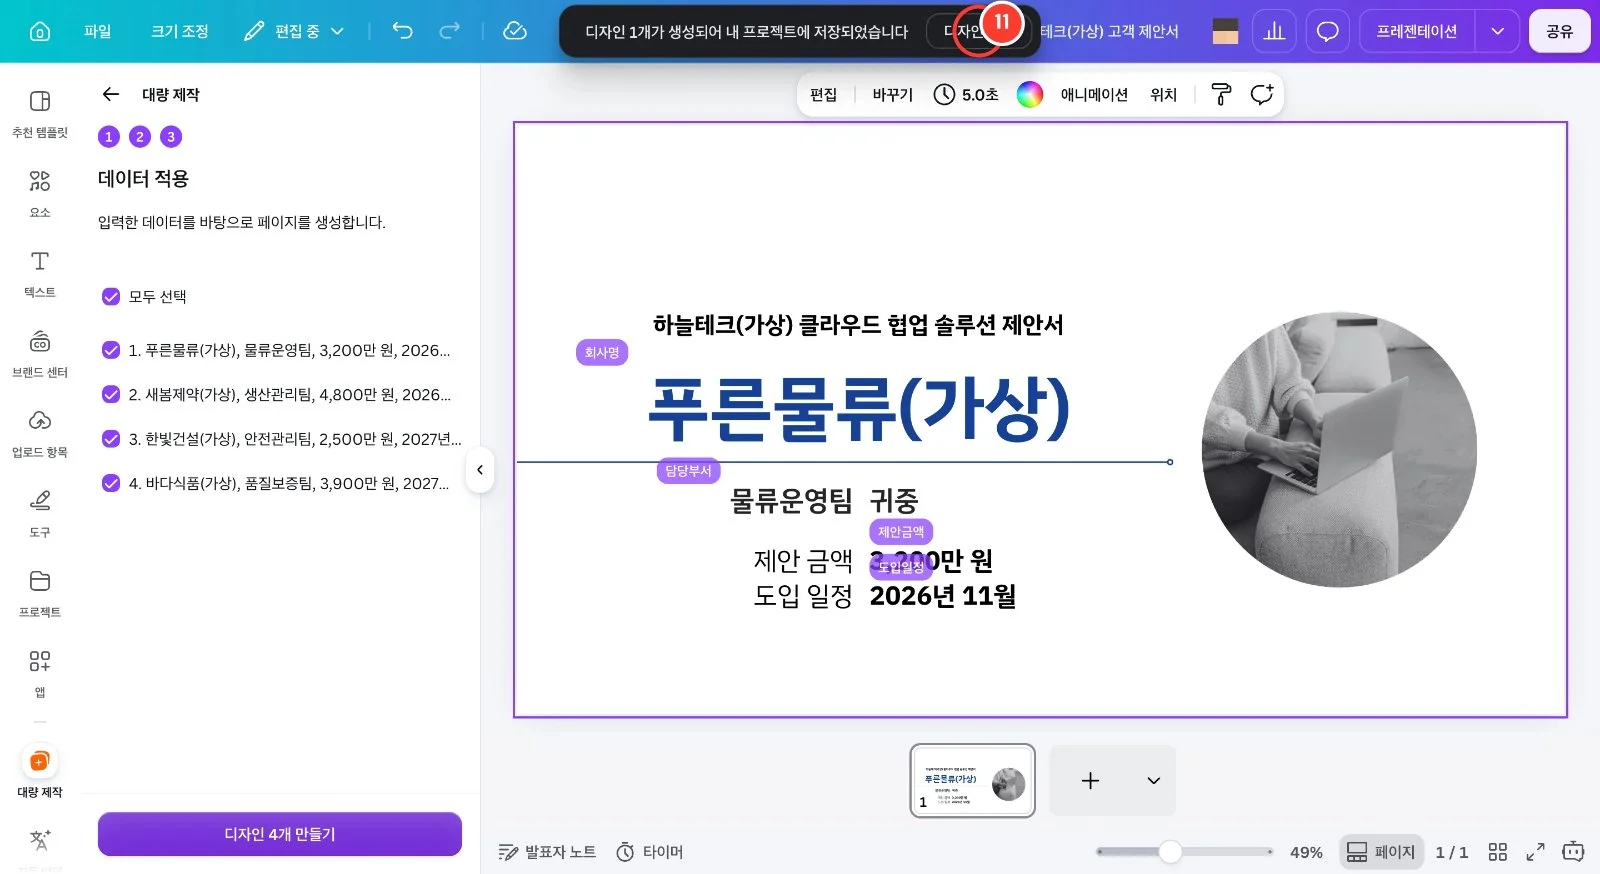This screenshot has width=1600, height=874.
Task: Uncheck row 3 한빛건설(가상)
Action: pyautogui.click(x=111, y=438)
